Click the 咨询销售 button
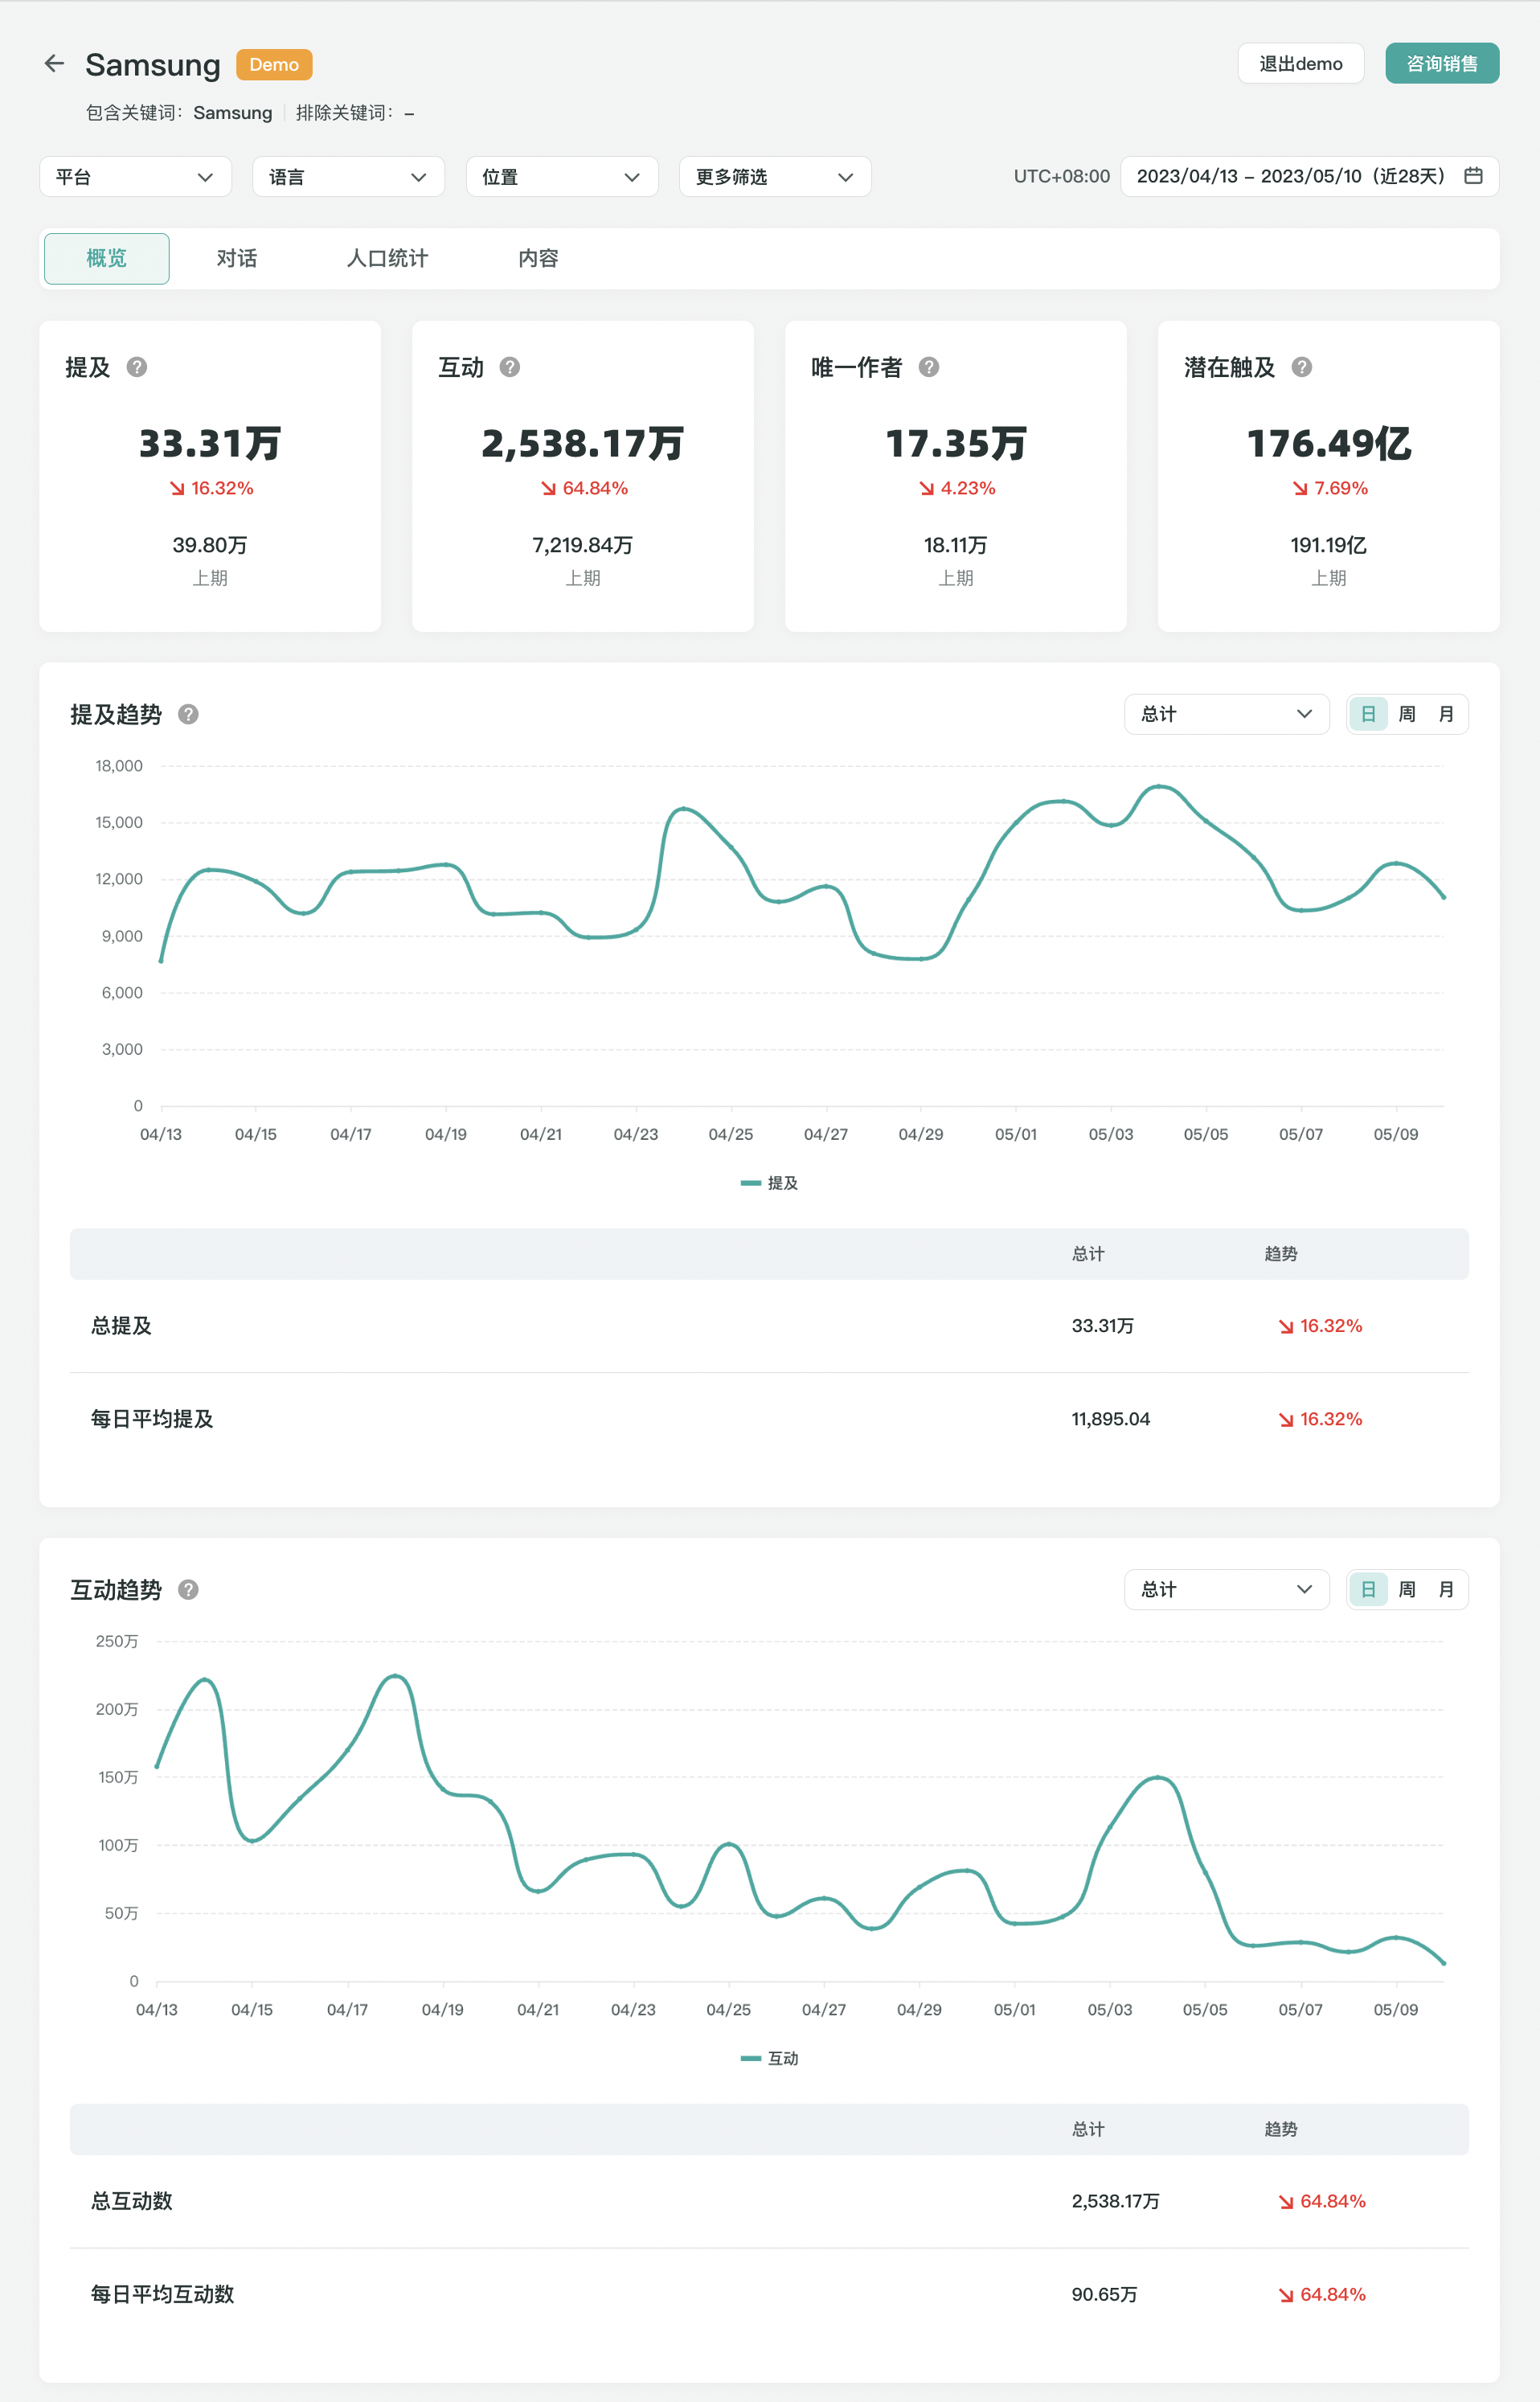This screenshot has height=2402, width=1540. point(1441,64)
